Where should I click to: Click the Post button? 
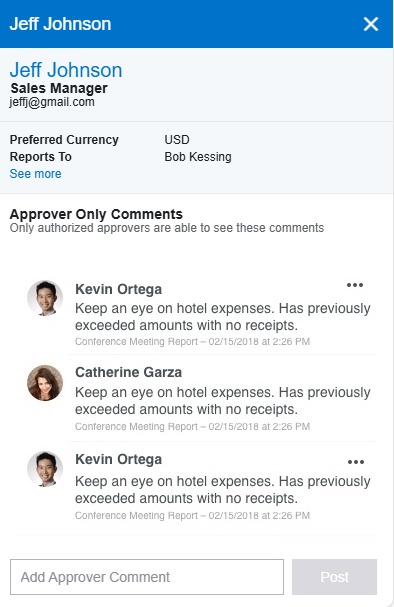[x=334, y=577]
